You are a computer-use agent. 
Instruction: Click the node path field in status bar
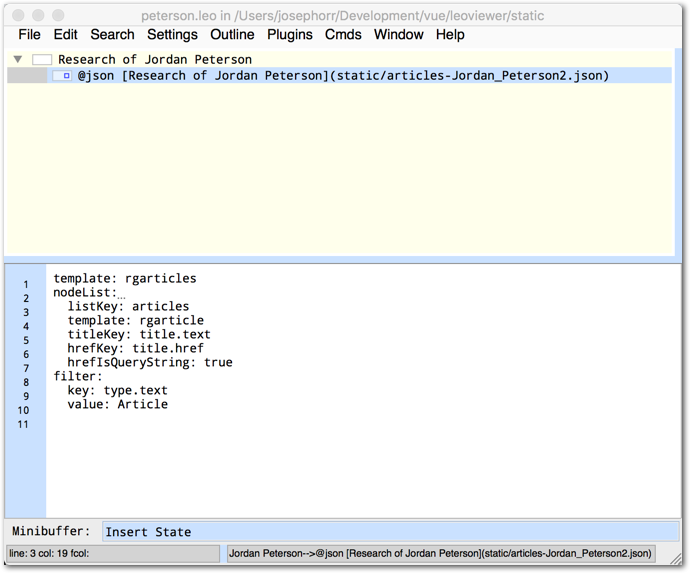441,553
